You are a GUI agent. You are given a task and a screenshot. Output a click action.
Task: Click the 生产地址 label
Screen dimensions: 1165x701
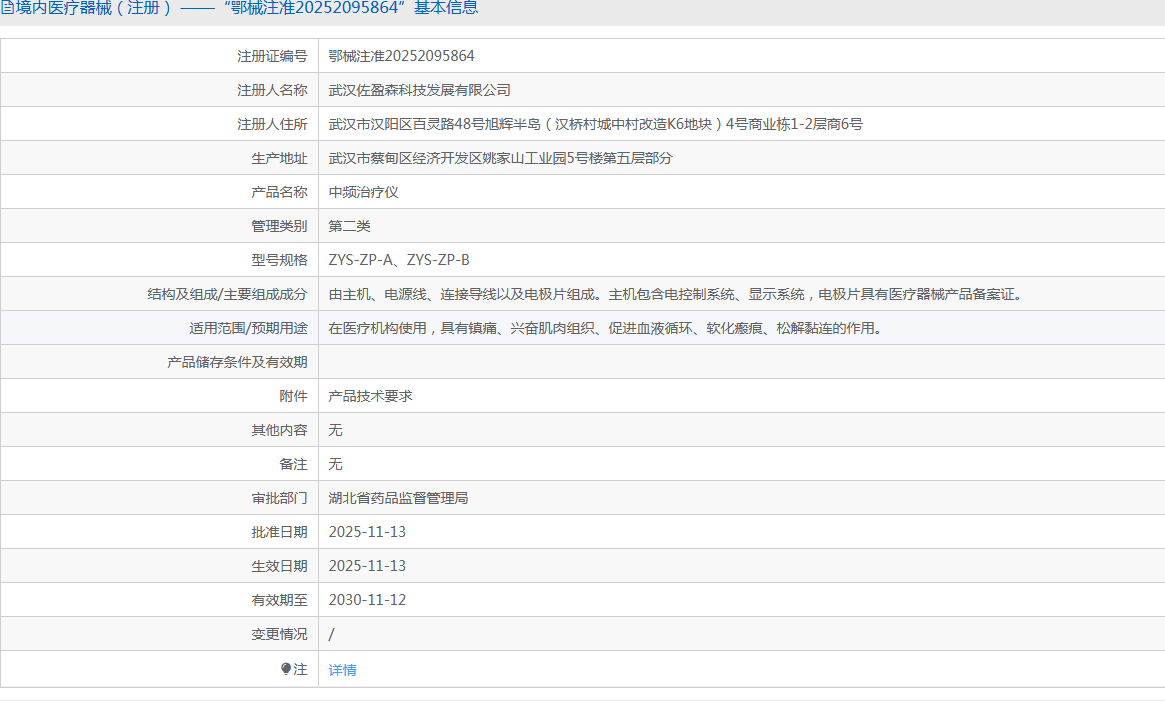pos(279,158)
